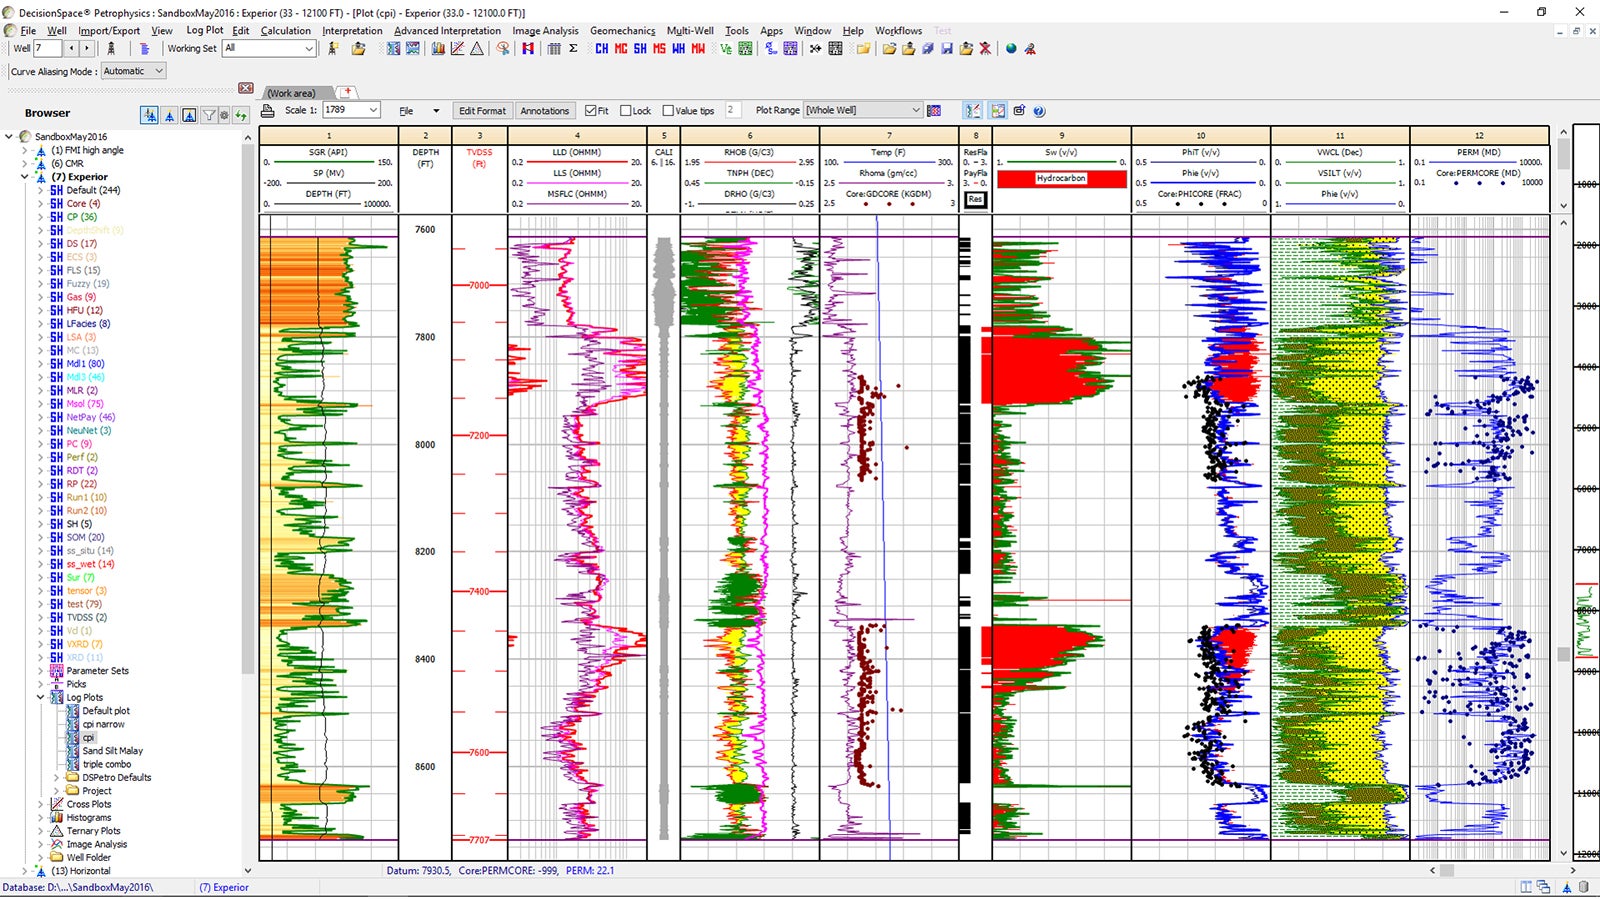Close the Browser panel with red X
1600x900 pixels.
246,88
